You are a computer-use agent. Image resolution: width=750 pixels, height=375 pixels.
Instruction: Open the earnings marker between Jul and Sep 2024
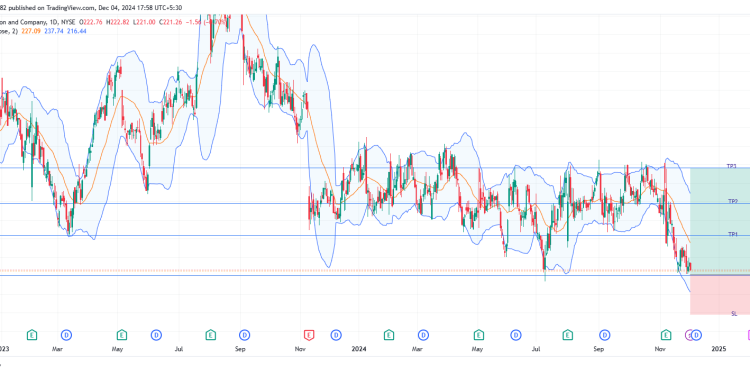tap(568, 334)
